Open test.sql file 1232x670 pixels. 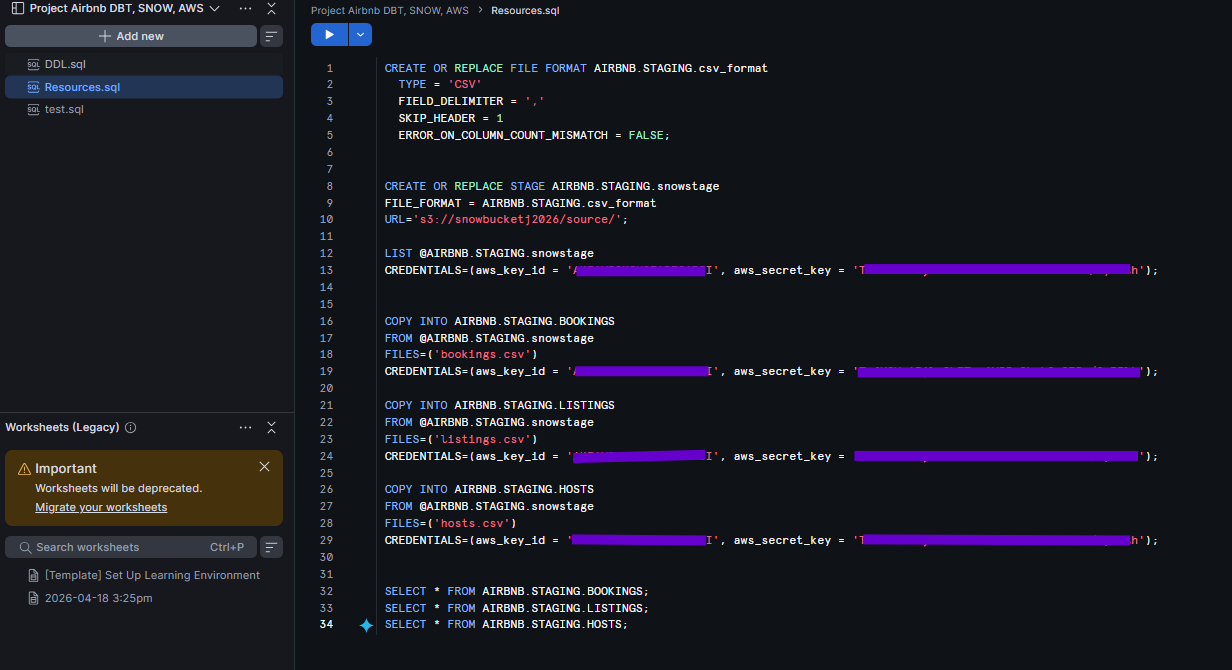click(x=64, y=109)
